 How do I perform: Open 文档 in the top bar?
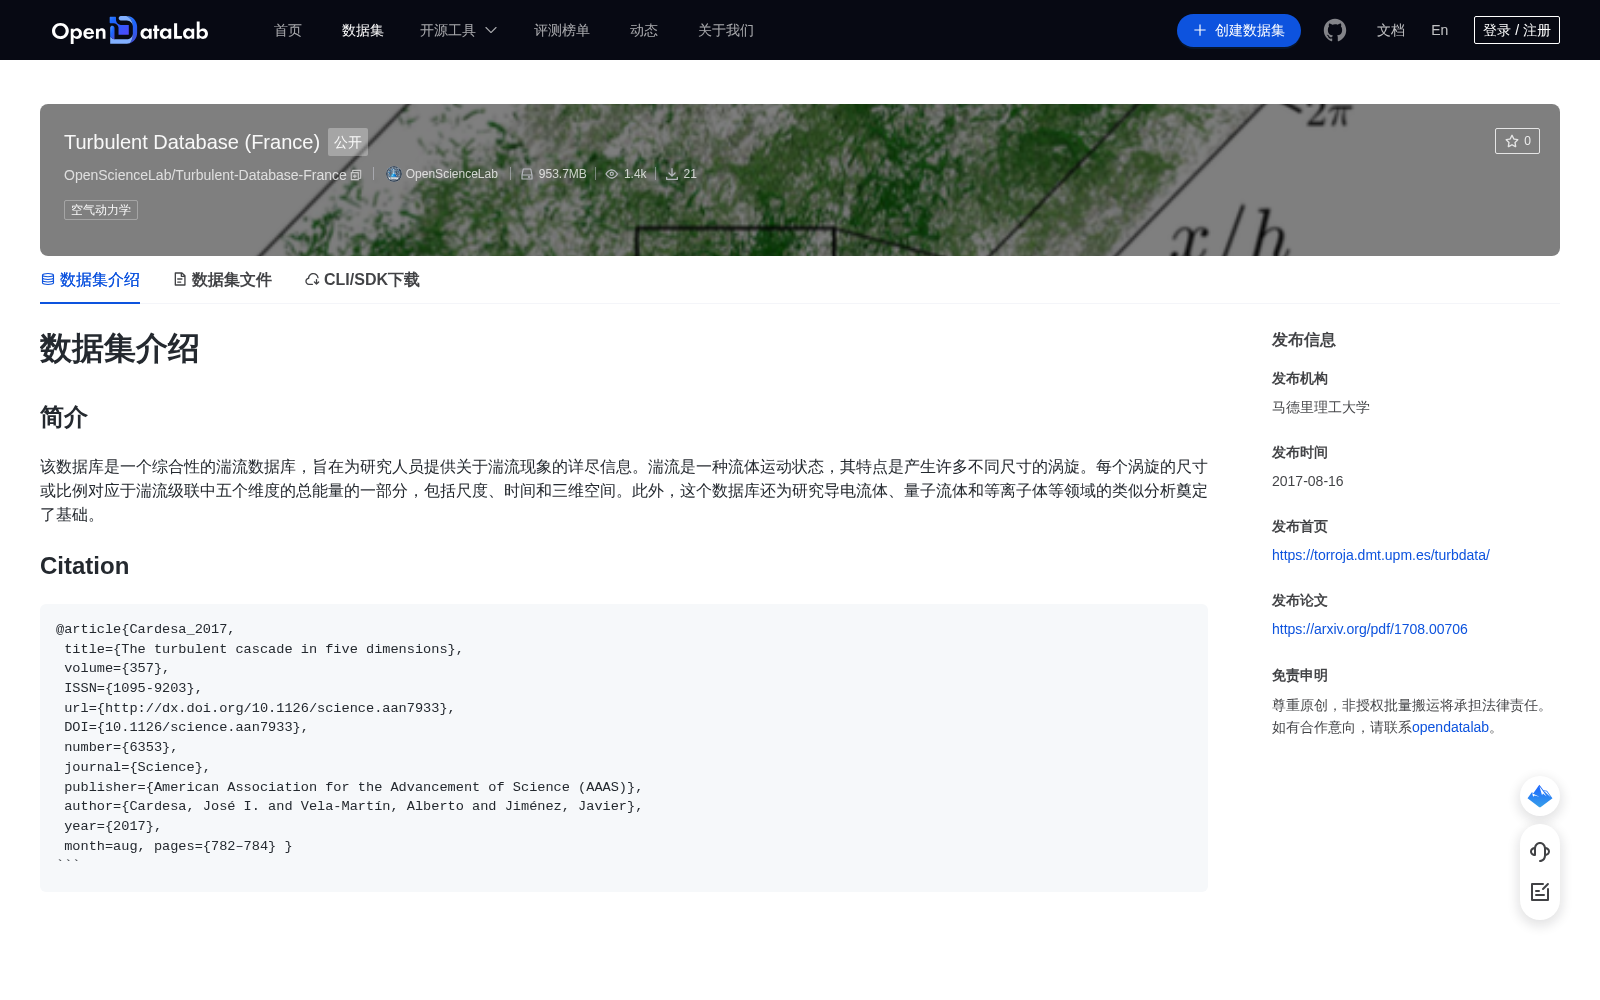(x=1391, y=30)
